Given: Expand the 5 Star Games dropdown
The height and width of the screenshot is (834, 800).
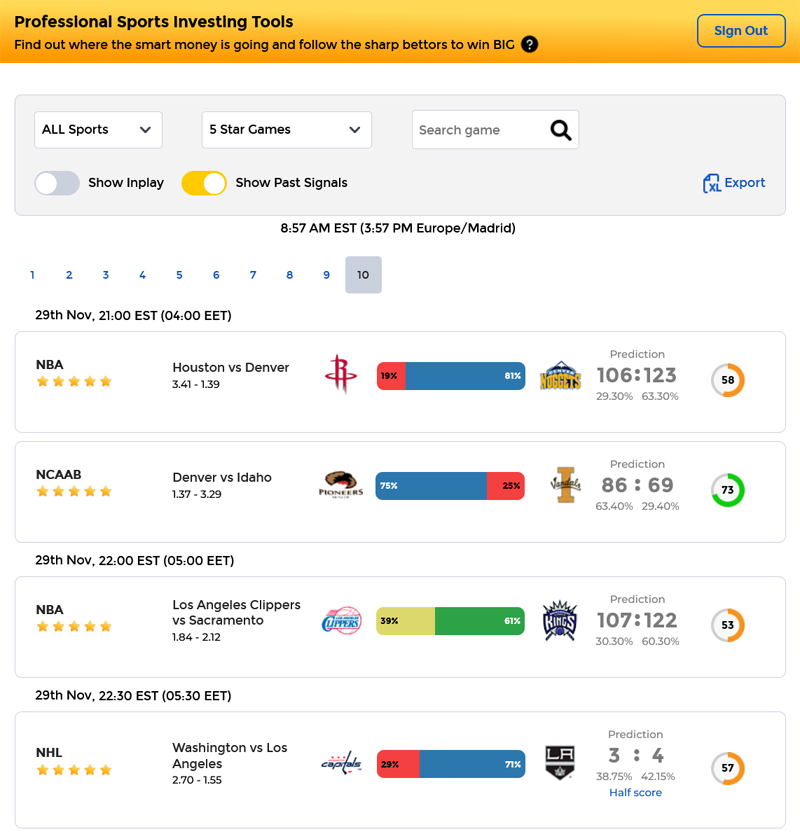Looking at the screenshot, I should coord(286,130).
